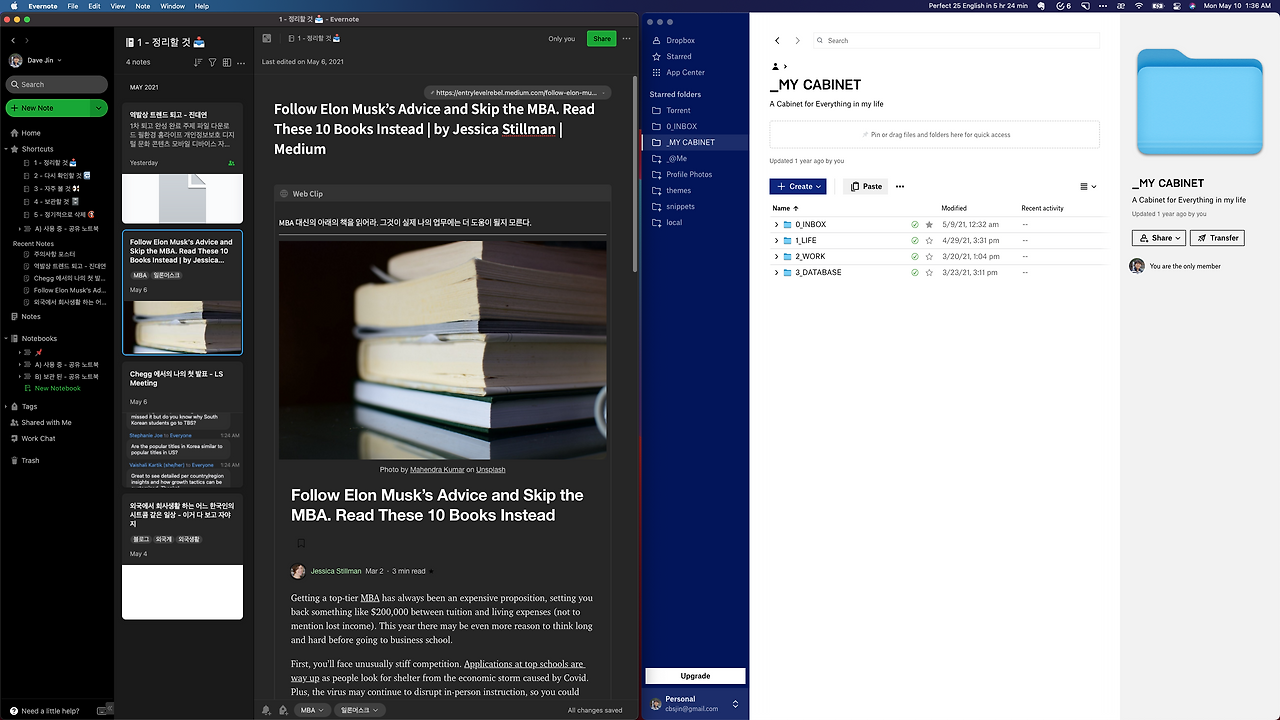Click the Dropbox search field

tap(956, 41)
